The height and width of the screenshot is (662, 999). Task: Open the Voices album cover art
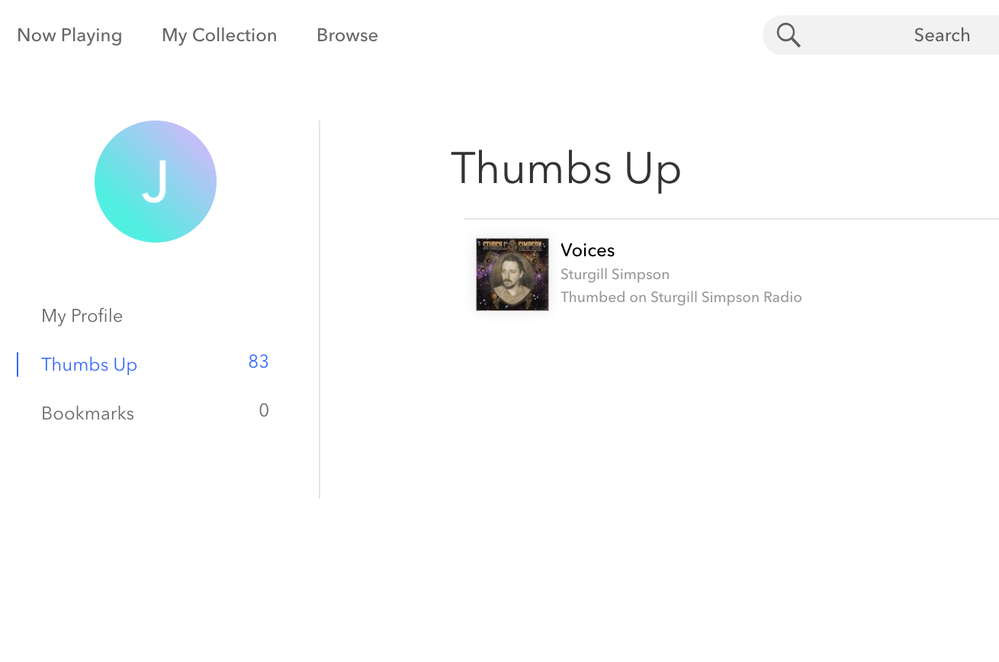point(512,274)
